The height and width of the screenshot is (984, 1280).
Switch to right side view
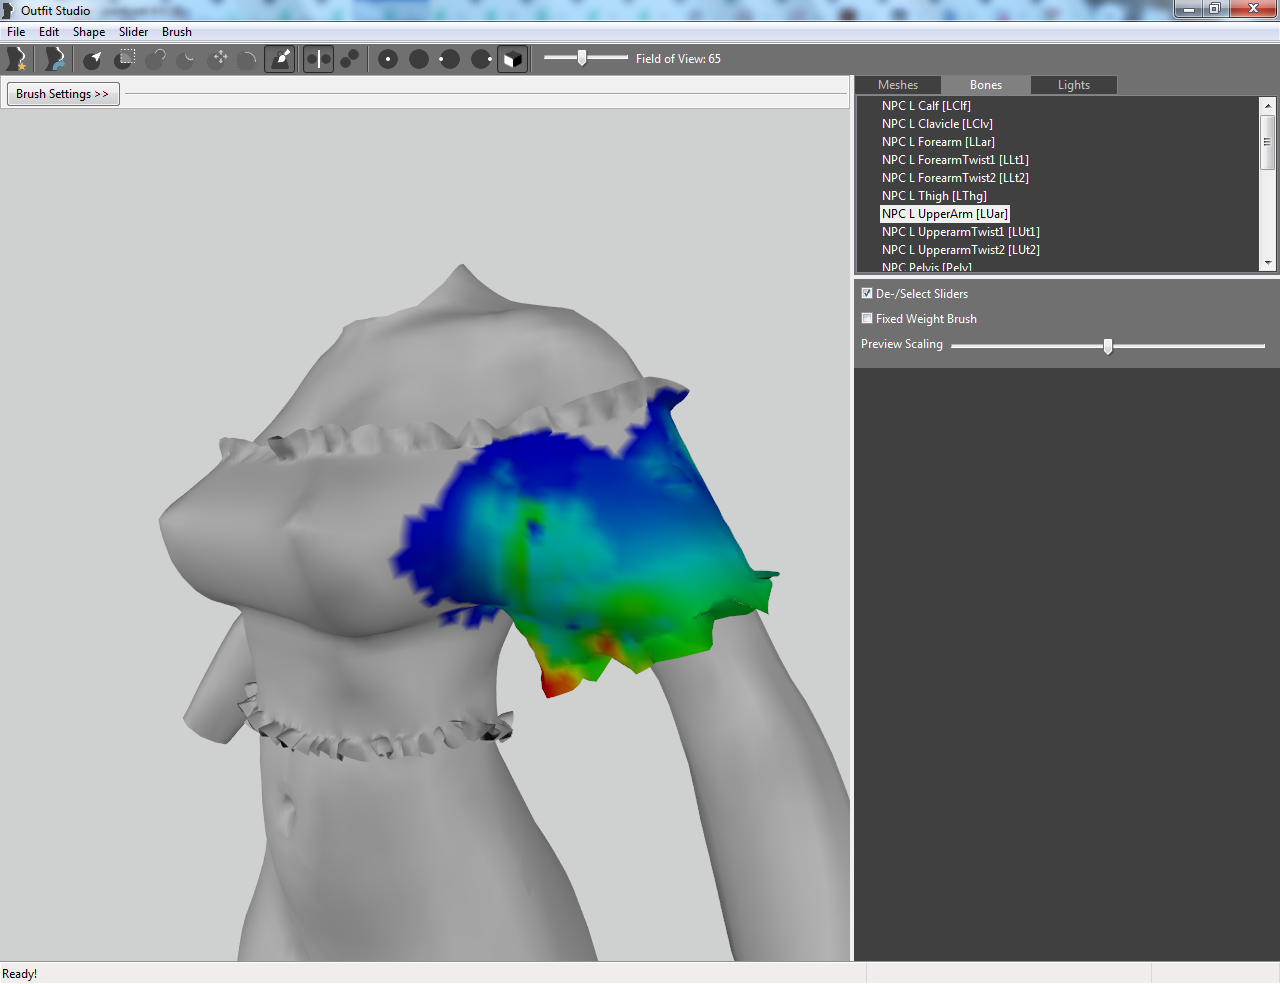pos(481,59)
